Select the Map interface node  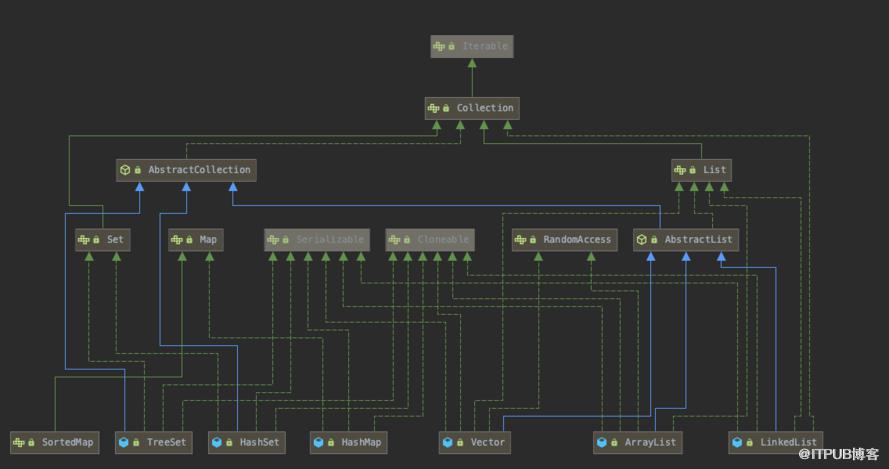coord(196,239)
